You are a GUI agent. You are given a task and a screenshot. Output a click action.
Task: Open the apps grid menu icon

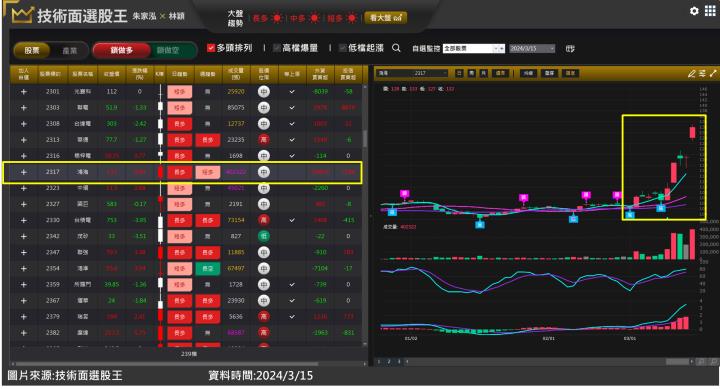[x=710, y=11]
